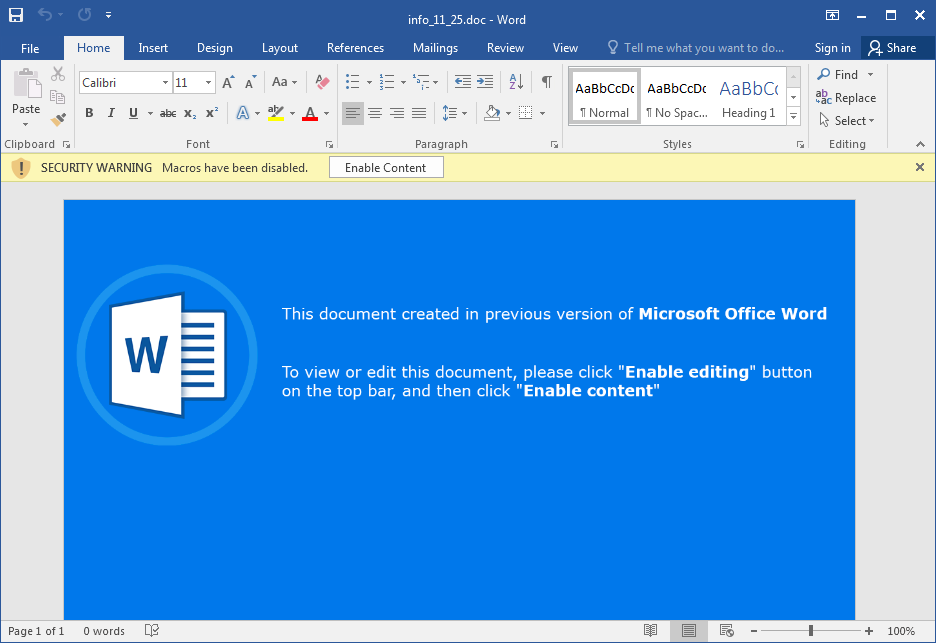Open the File menu

[30, 48]
